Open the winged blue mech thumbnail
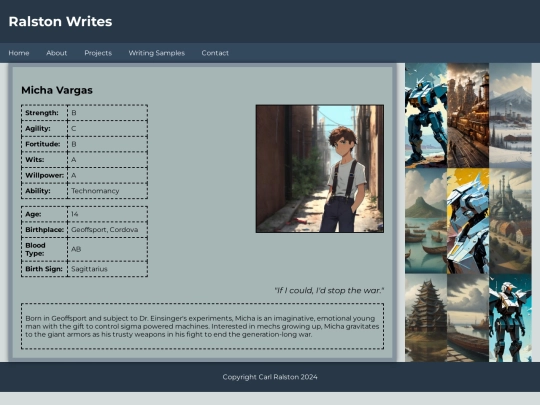The height and width of the screenshot is (405, 540). pyautogui.click(x=510, y=318)
